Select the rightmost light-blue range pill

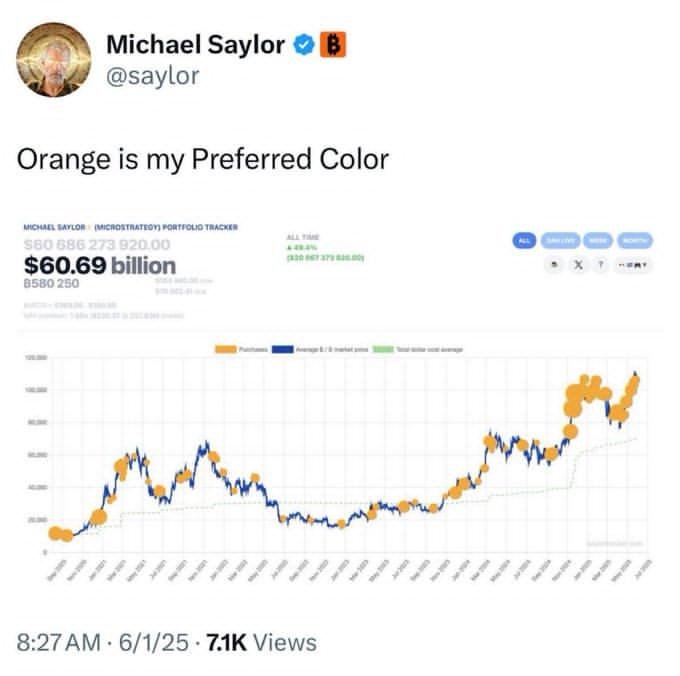[635, 241]
